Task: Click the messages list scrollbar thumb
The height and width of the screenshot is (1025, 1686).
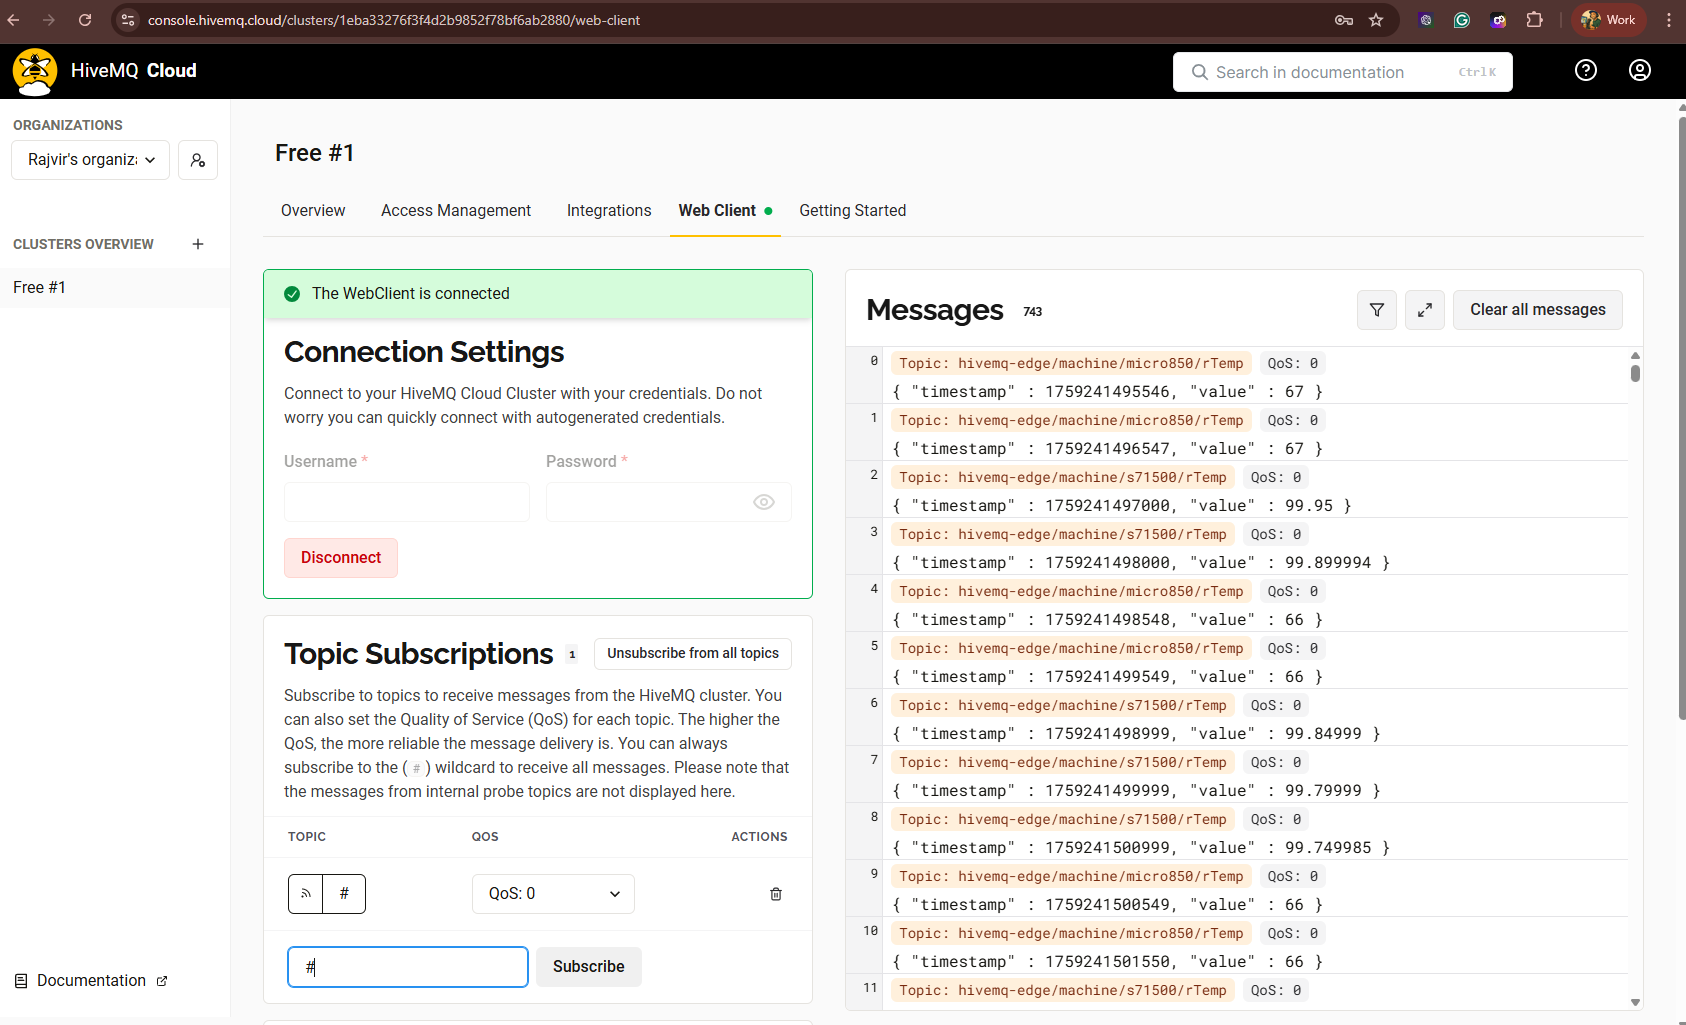Action: (1635, 373)
